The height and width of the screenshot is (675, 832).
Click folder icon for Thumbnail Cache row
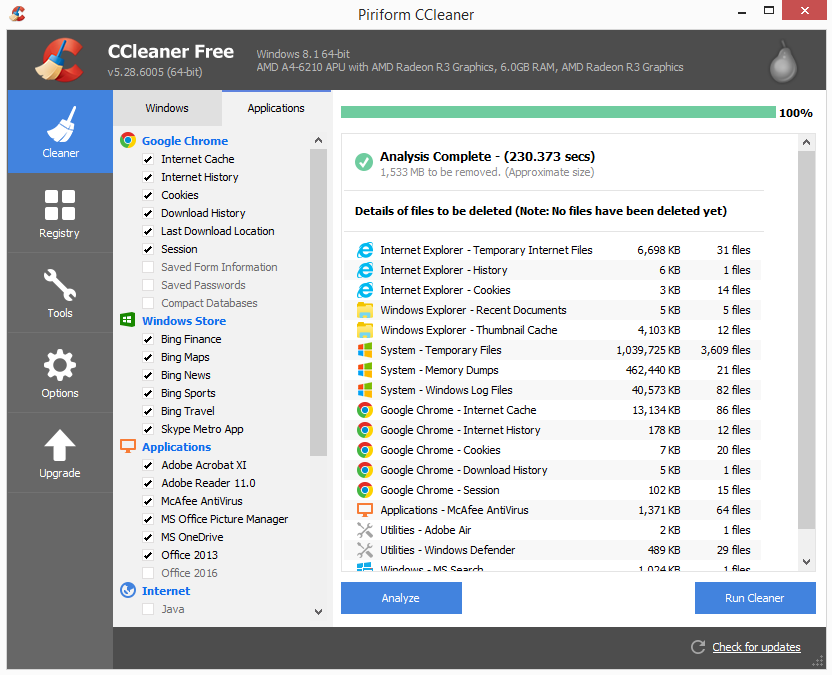pyautogui.click(x=365, y=330)
